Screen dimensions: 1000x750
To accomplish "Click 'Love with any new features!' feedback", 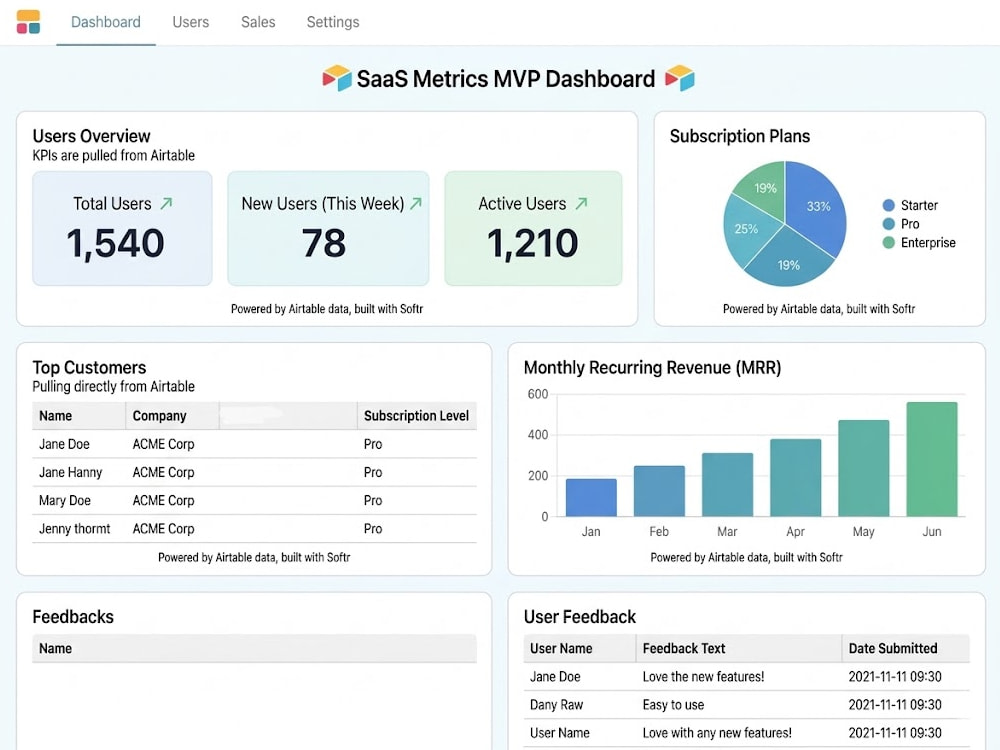I will point(717,733).
